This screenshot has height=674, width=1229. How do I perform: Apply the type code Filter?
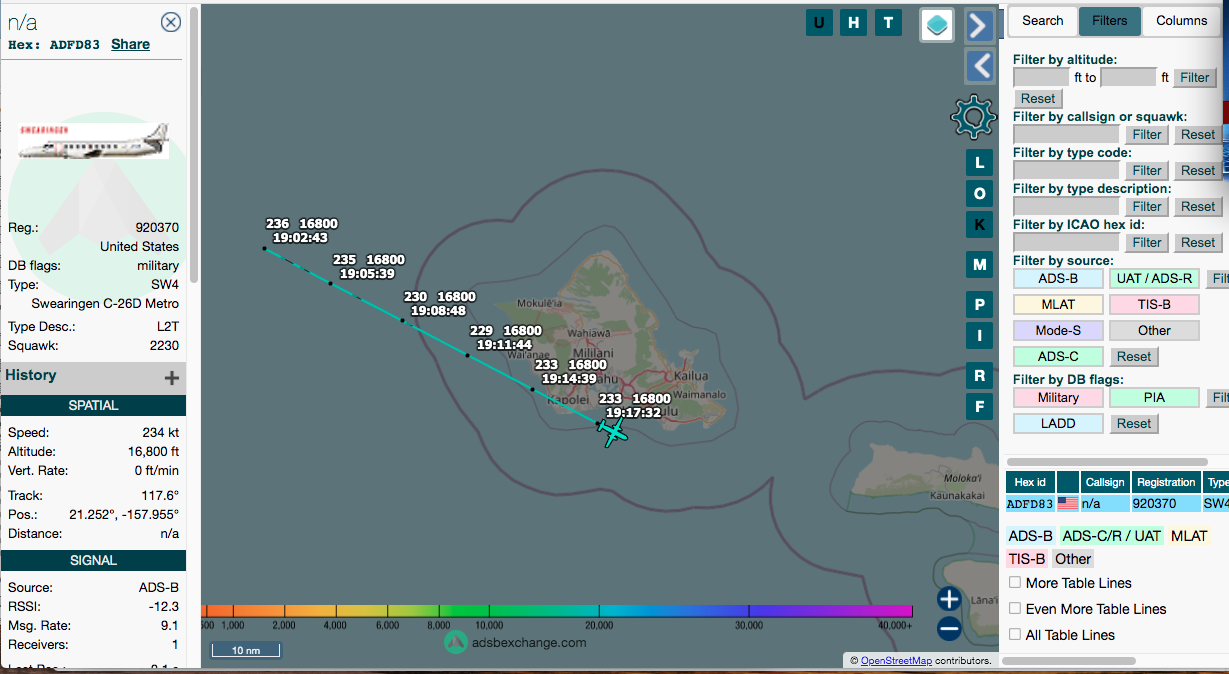tap(1147, 170)
